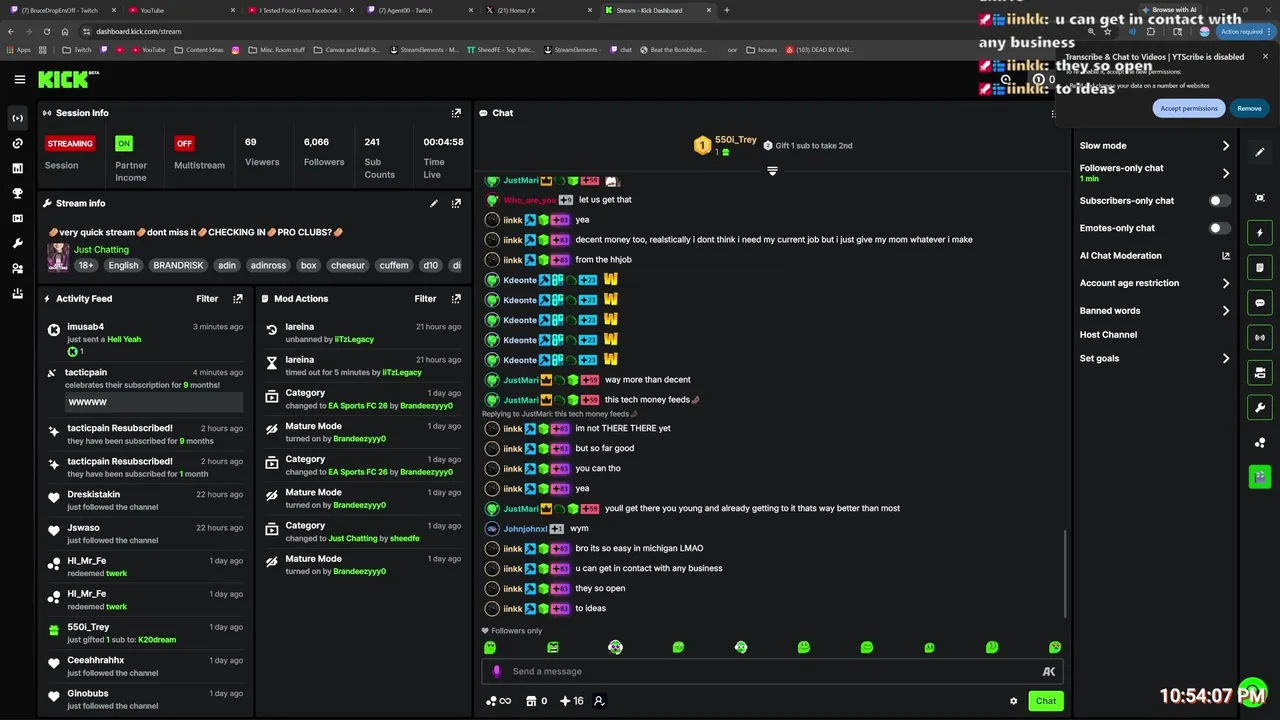Expand Slow mode settings
This screenshot has width=1280, height=720.
(1226, 146)
